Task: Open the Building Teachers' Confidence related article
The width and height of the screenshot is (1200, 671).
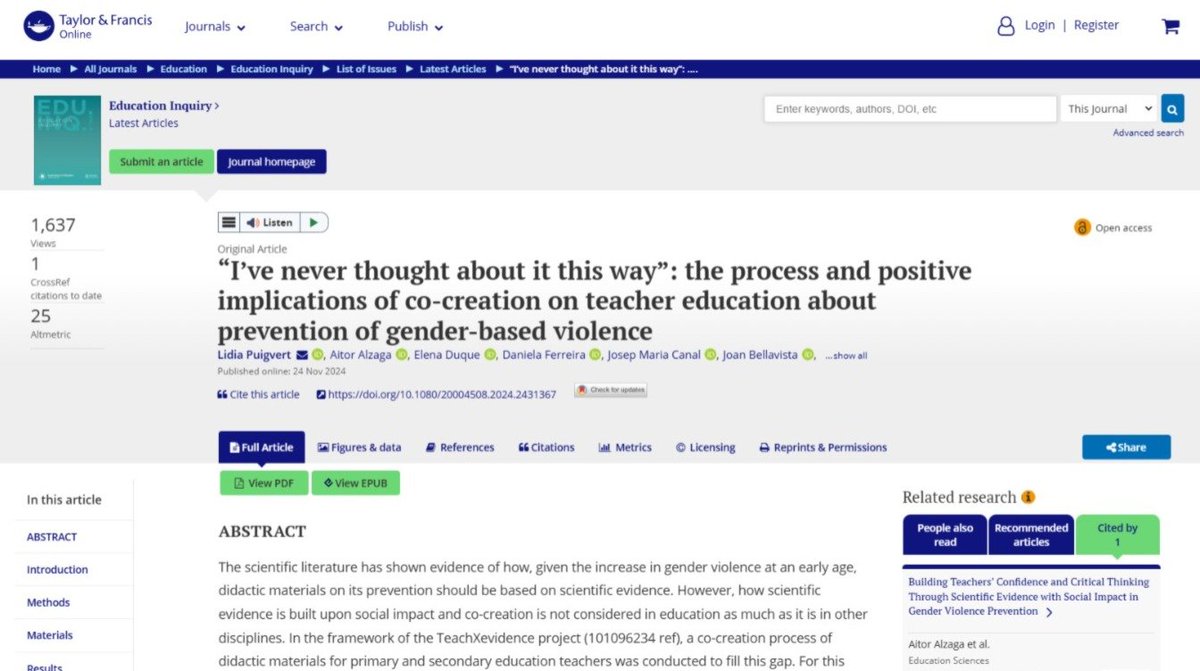Action: [1028, 596]
